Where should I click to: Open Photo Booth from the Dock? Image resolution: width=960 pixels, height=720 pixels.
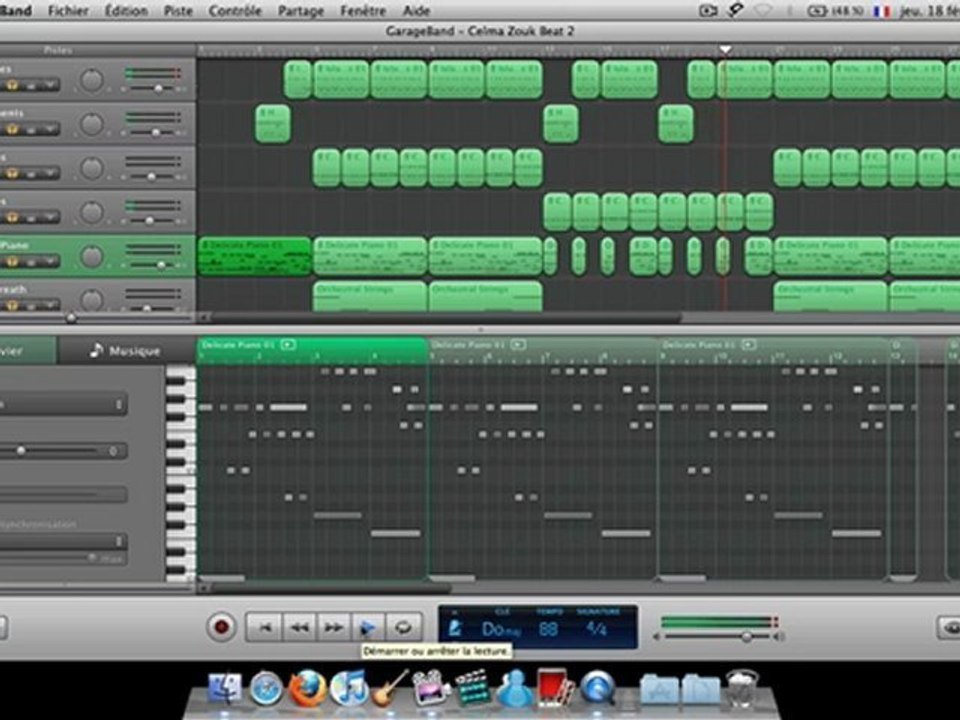(555, 688)
